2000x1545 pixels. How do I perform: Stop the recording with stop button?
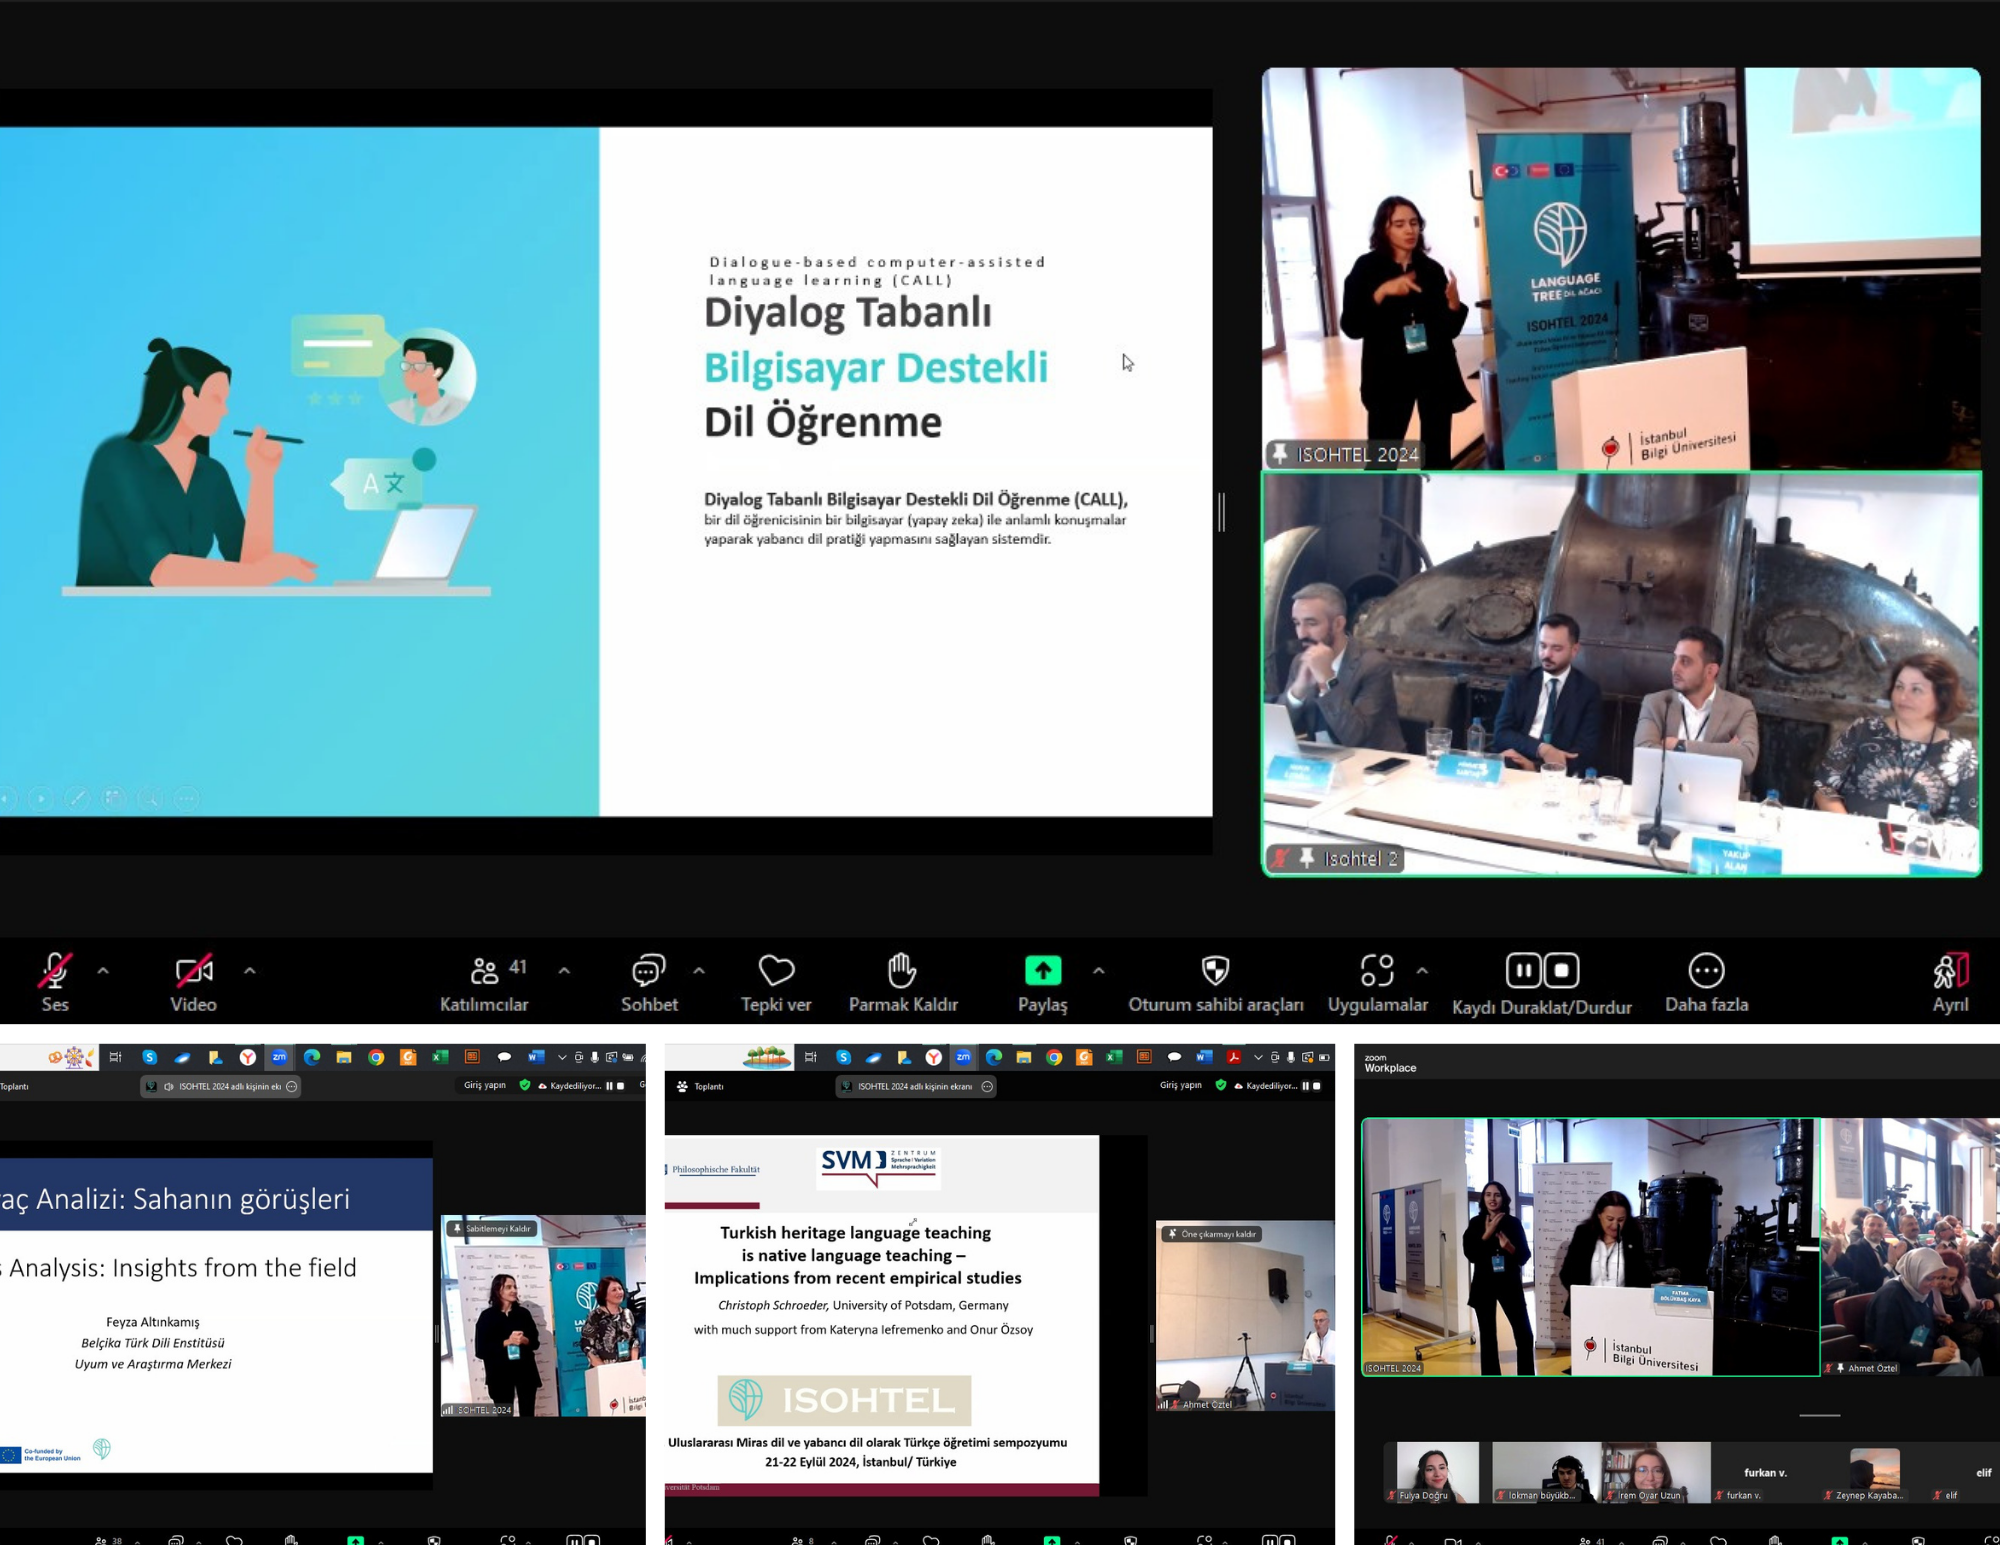tap(1562, 970)
